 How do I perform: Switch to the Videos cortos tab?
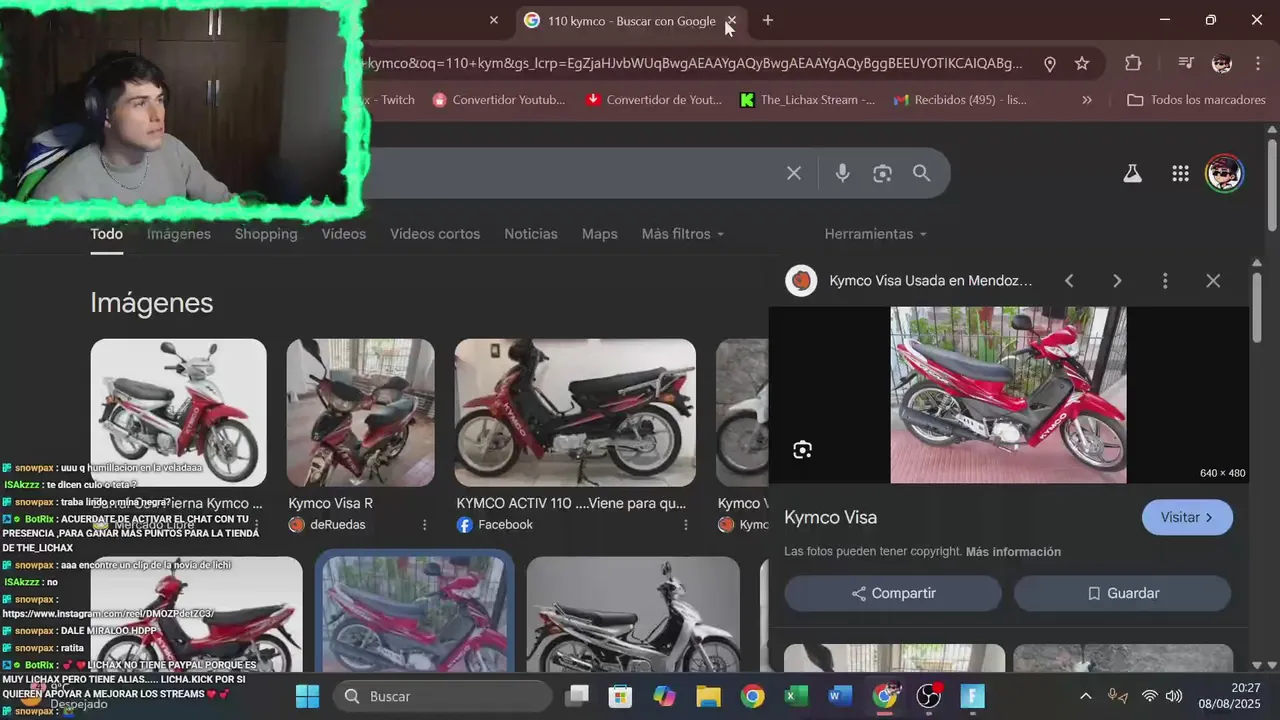pos(435,234)
